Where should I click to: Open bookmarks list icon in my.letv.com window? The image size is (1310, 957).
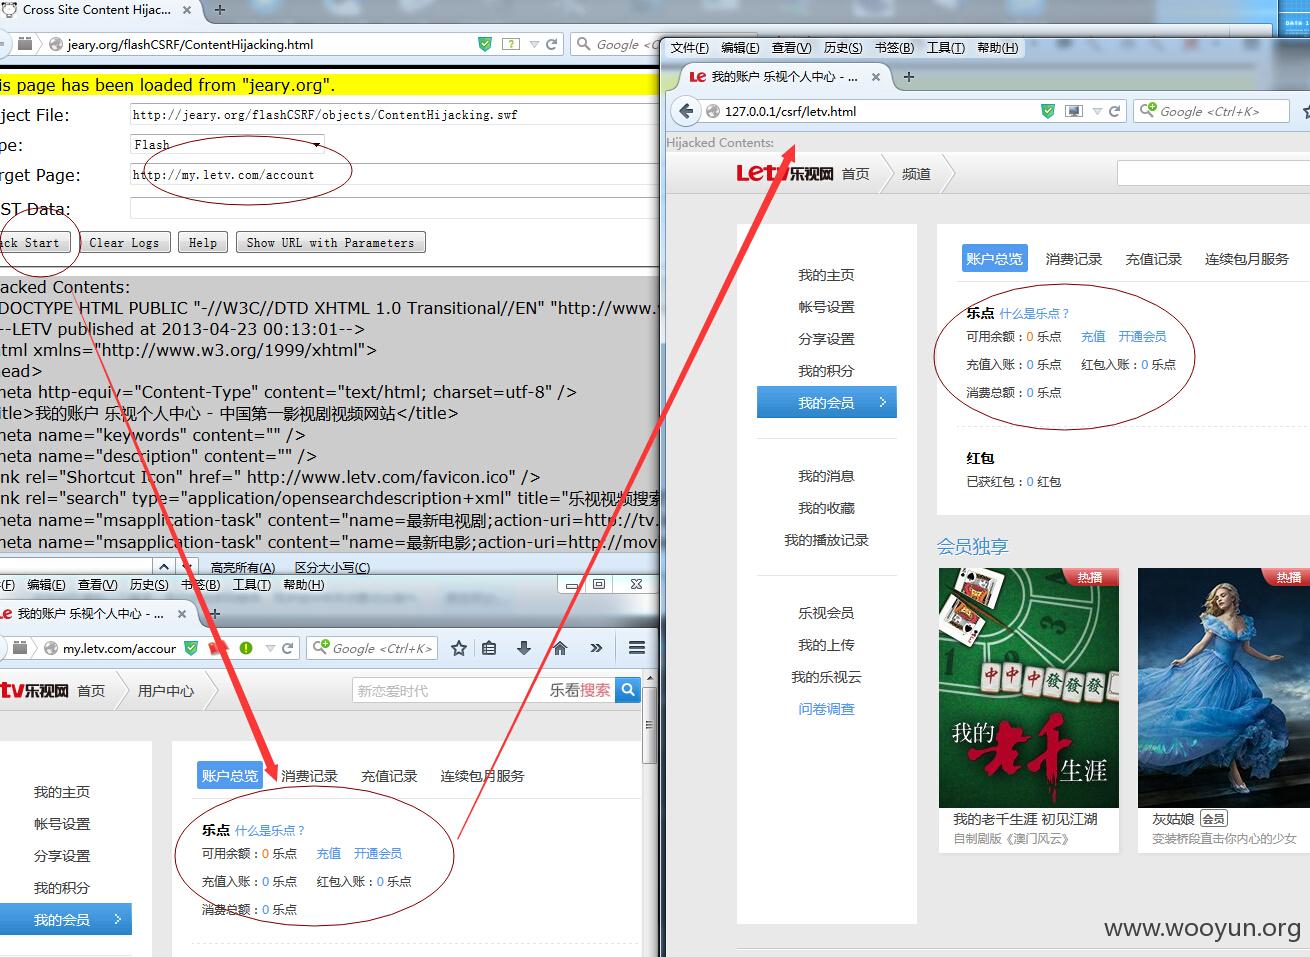(489, 648)
